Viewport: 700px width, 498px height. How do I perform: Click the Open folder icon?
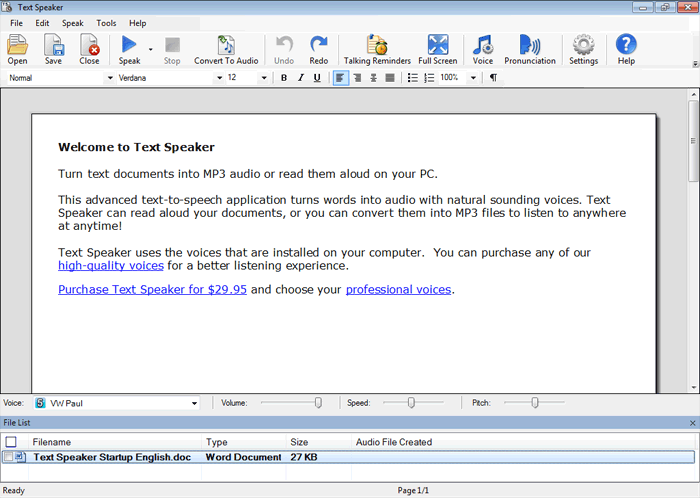click(17, 48)
